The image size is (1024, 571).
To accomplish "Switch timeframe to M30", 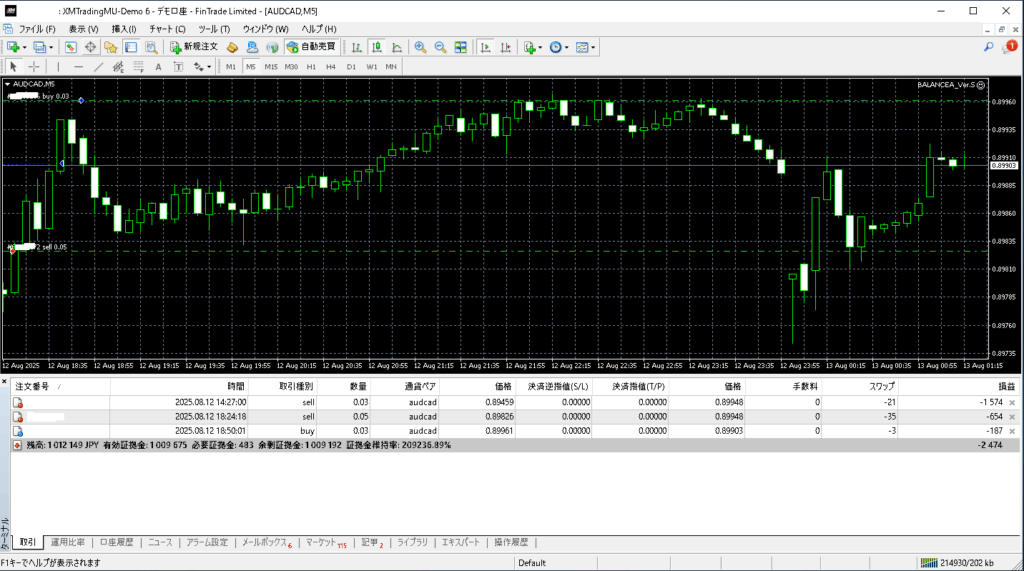I will pyautogui.click(x=291, y=67).
